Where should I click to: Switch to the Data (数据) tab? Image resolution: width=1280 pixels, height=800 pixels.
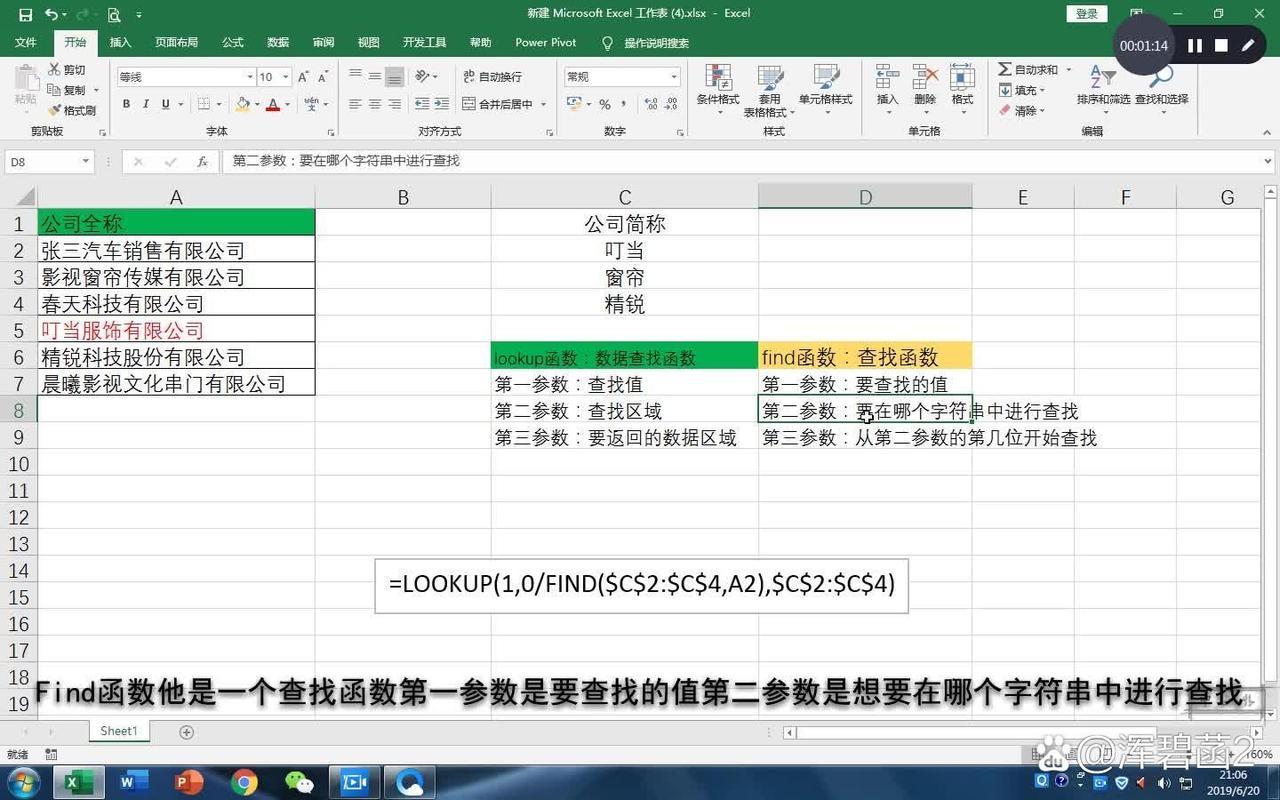(x=278, y=43)
